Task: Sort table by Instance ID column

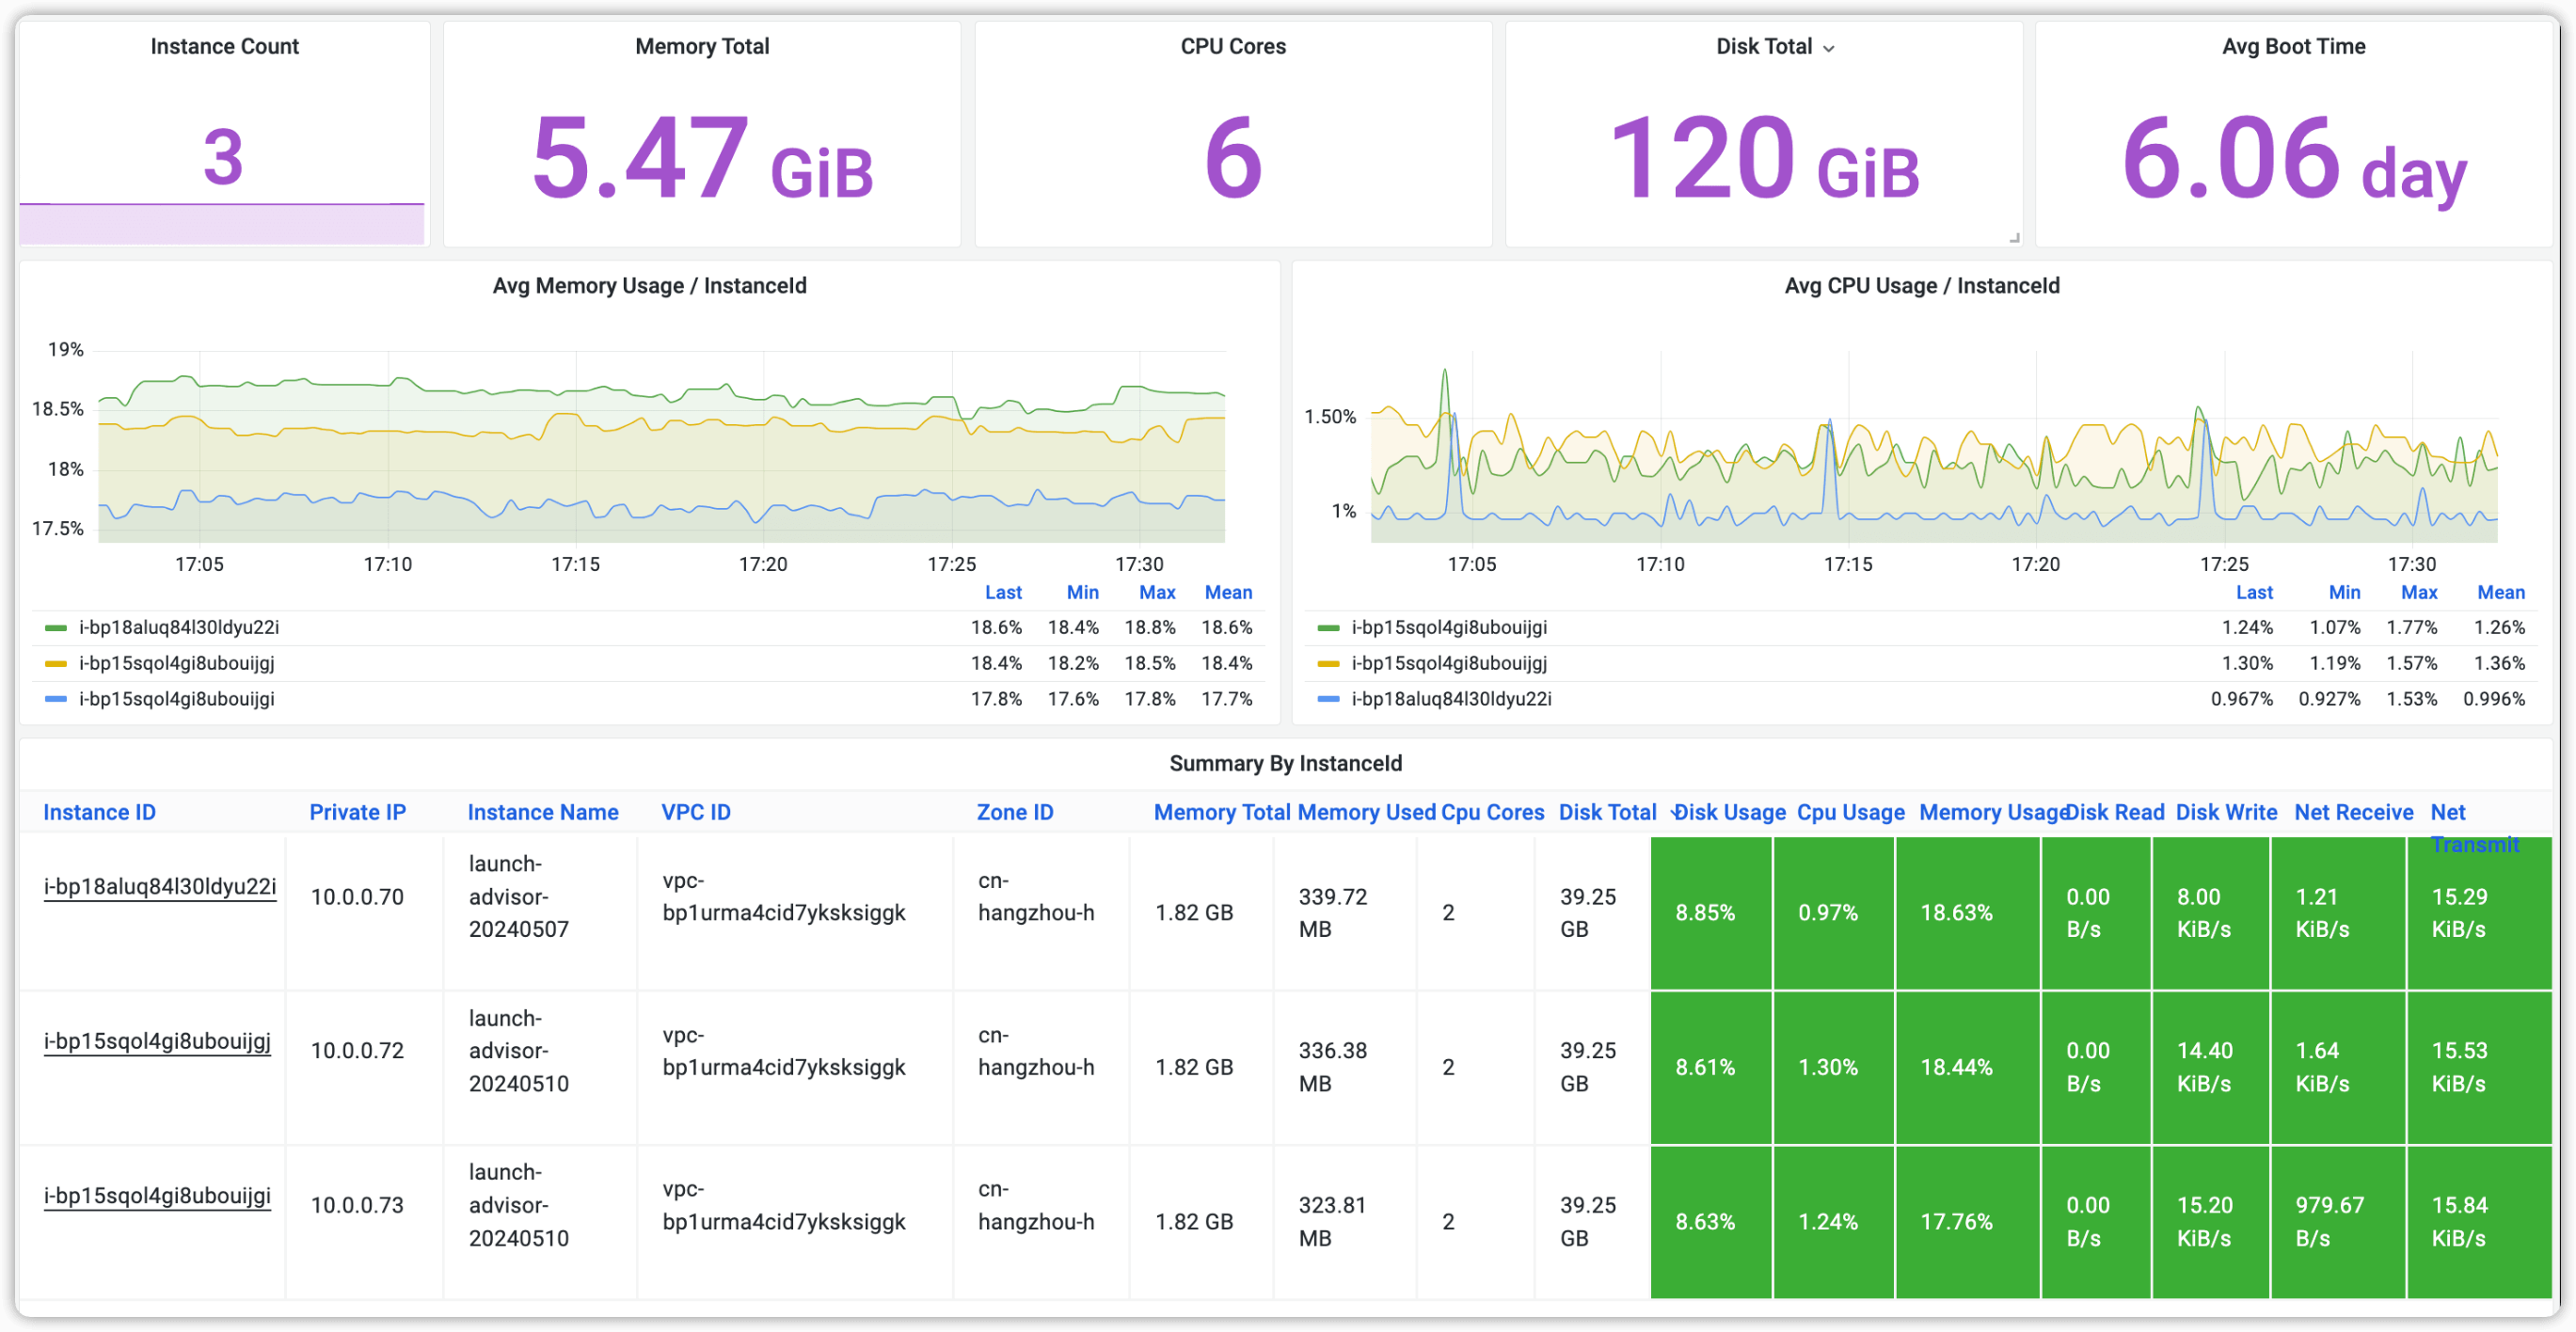Action: point(99,813)
